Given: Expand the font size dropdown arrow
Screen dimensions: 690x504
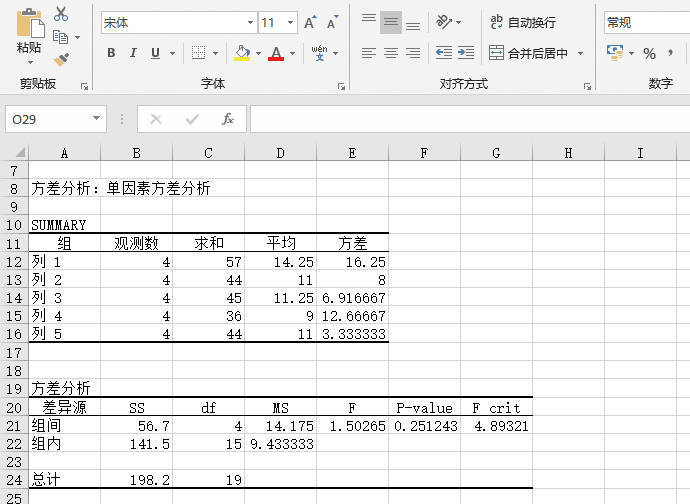Looking at the screenshot, I should click(290, 22).
